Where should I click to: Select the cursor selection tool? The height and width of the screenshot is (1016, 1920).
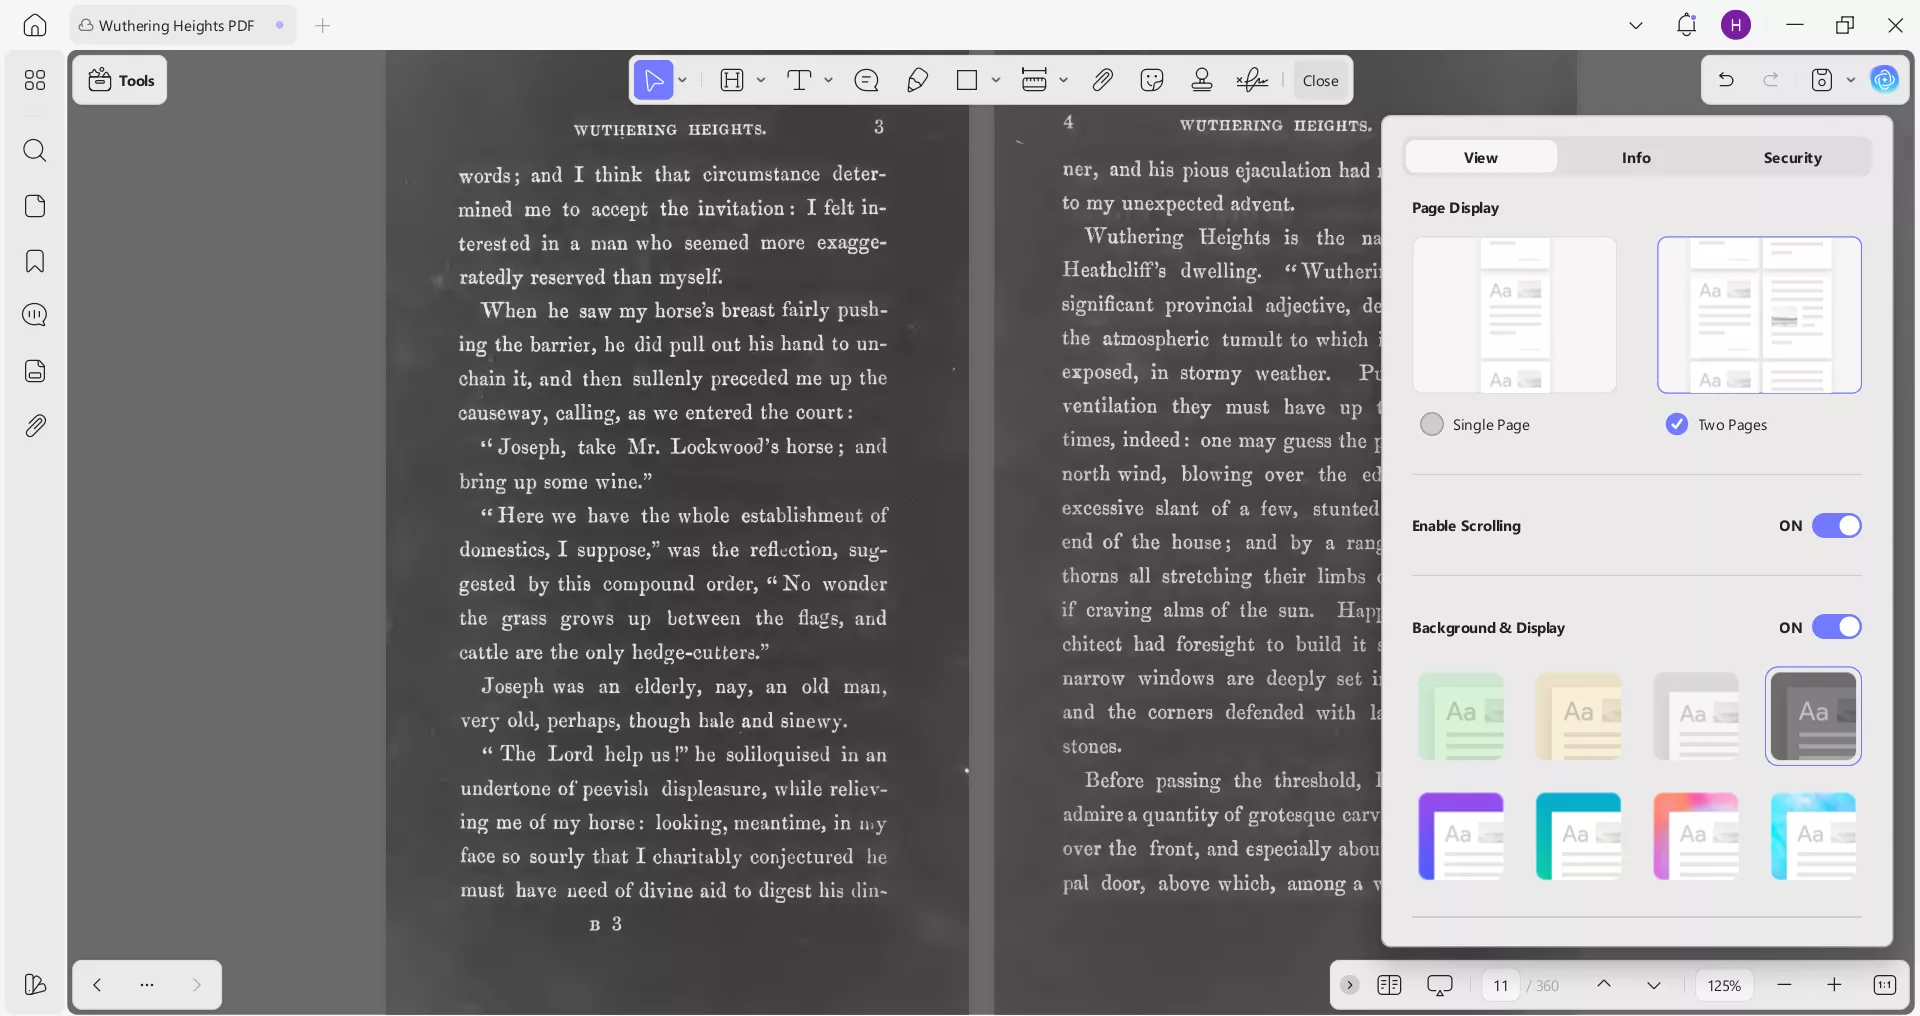(x=654, y=80)
